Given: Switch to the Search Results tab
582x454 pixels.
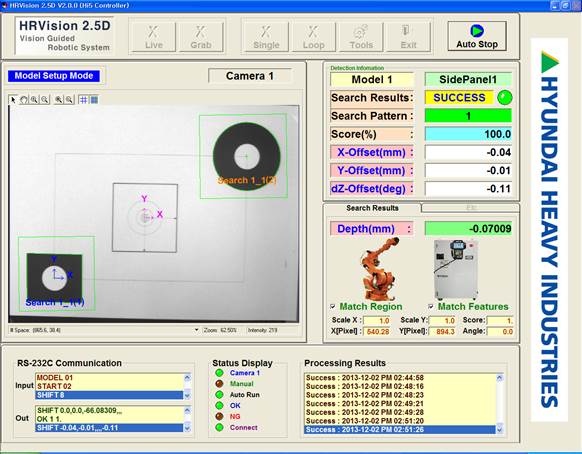Looking at the screenshot, I should coord(372,208).
